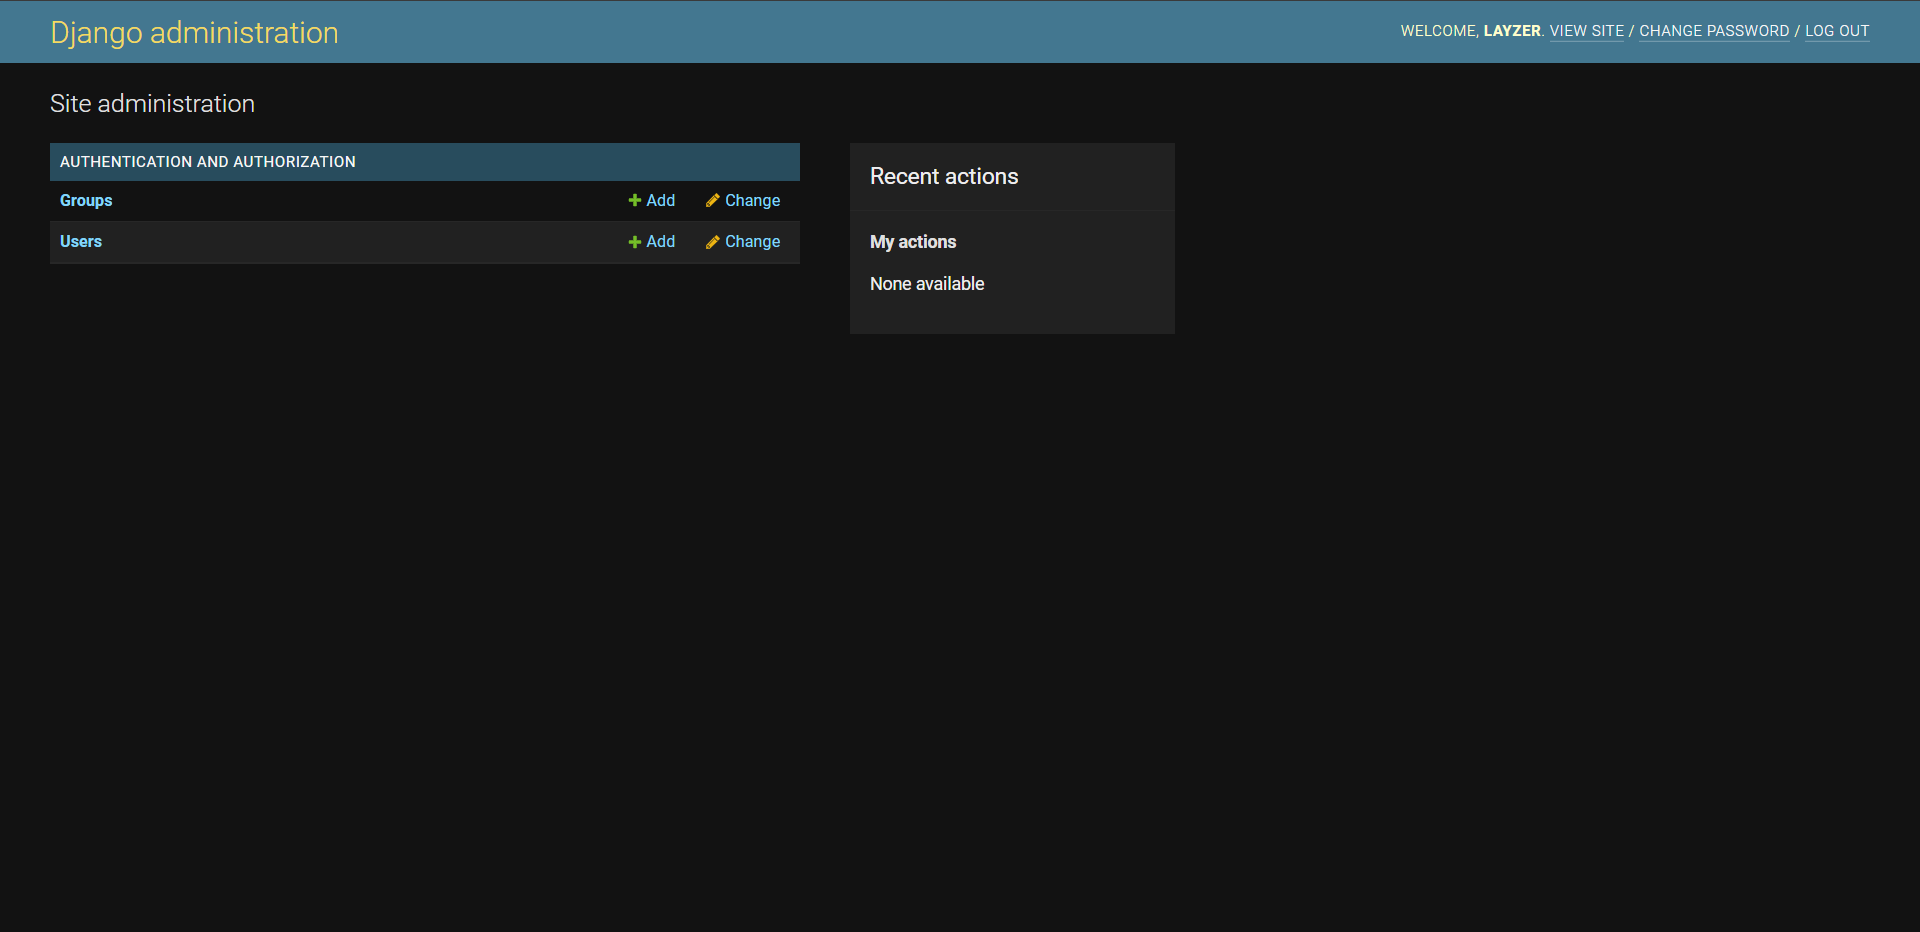Click Add link text for Users

click(x=660, y=241)
